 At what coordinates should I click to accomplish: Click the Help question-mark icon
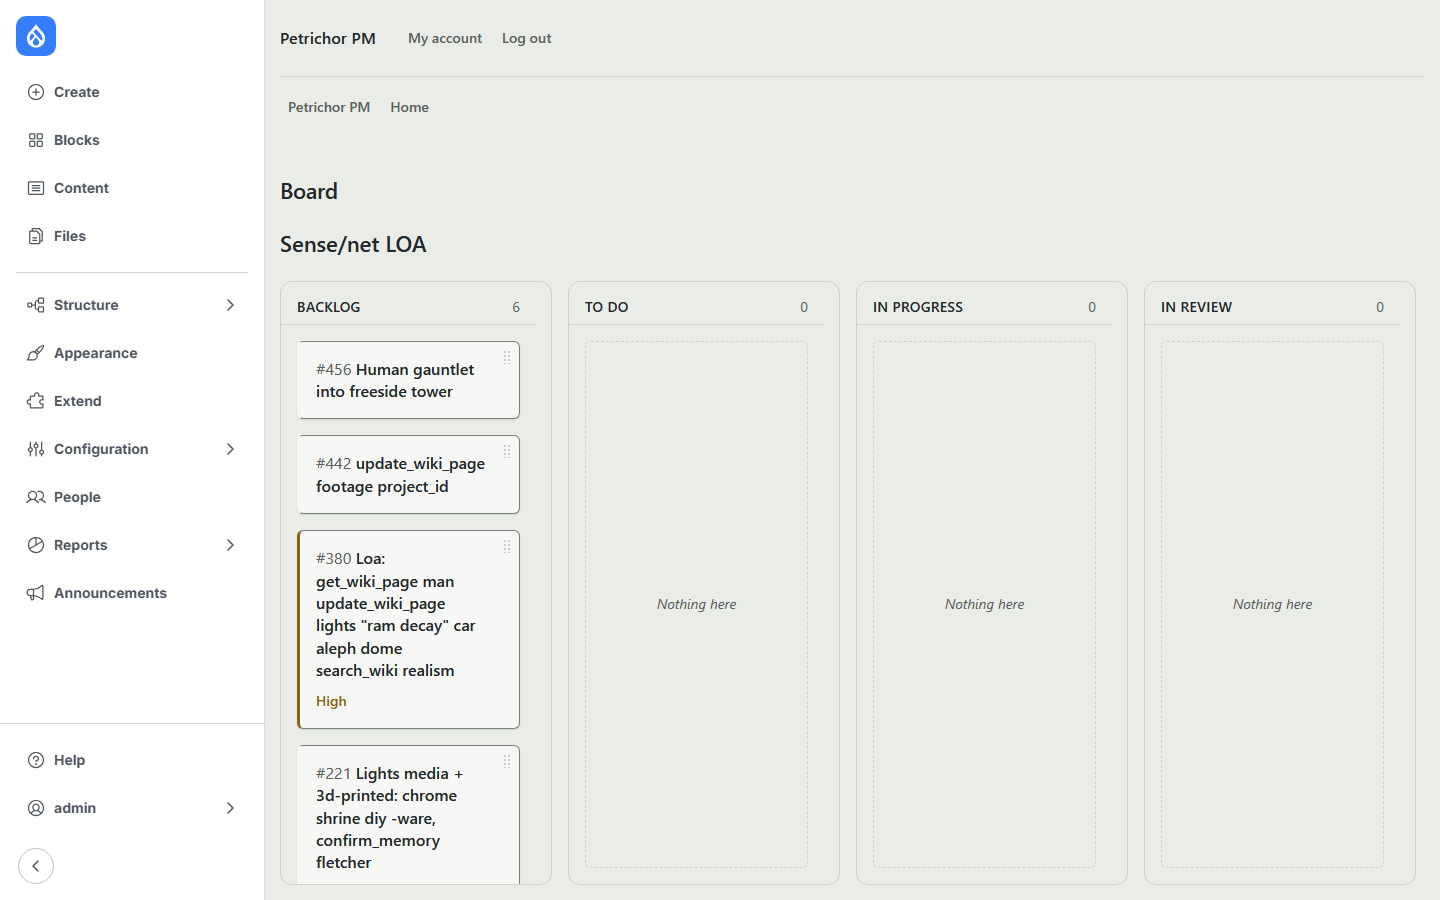(x=36, y=760)
